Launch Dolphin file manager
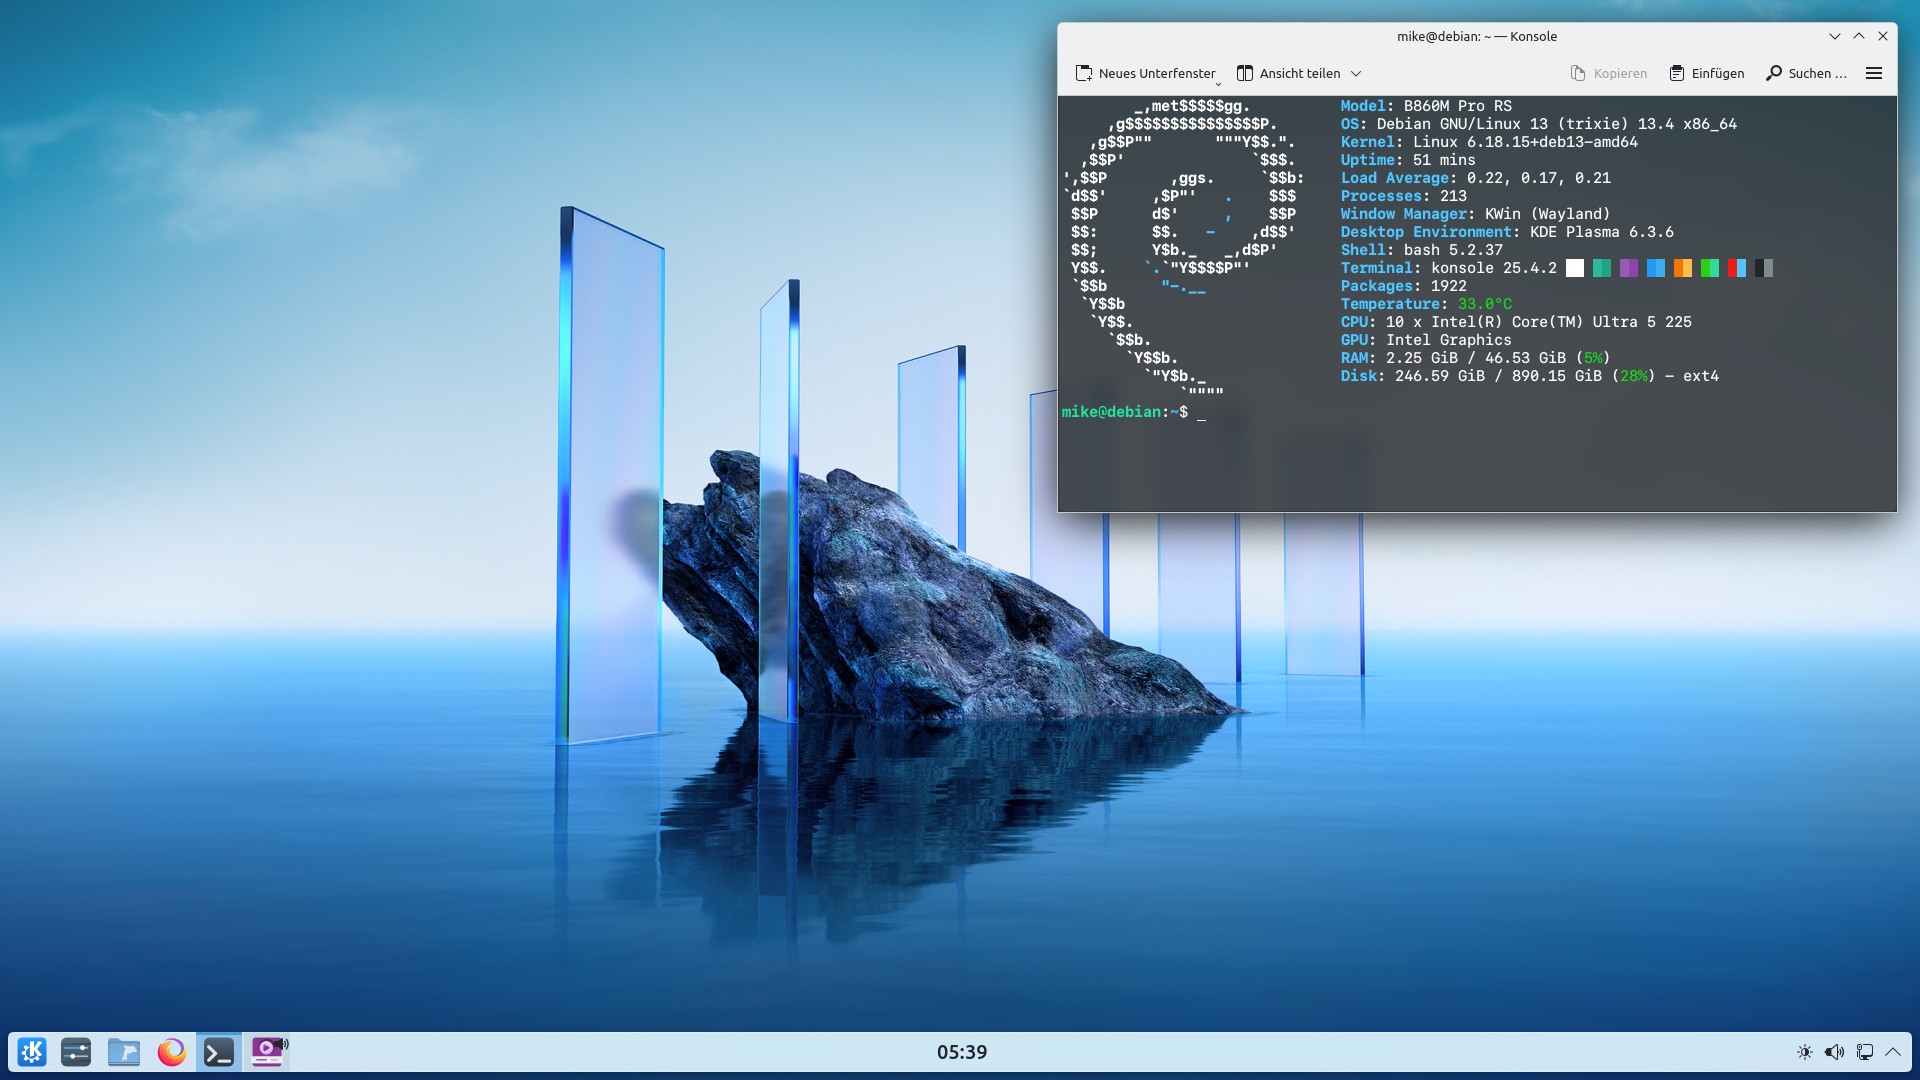This screenshot has height=1080, width=1920. tap(124, 1052)
